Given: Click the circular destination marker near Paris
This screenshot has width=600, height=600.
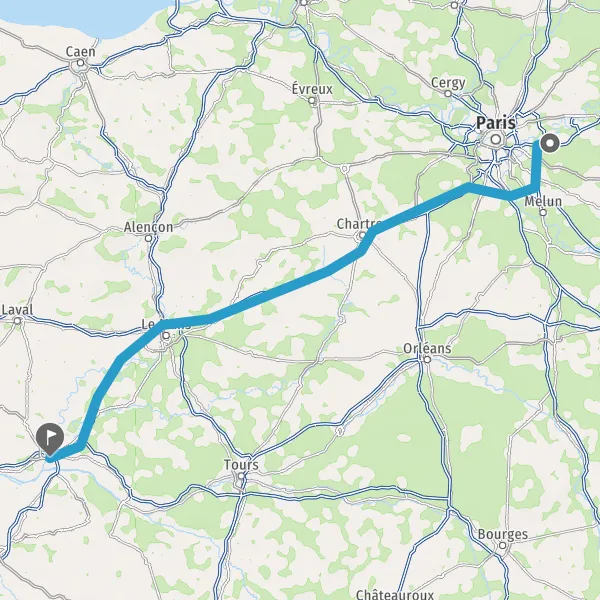Looking at the screenshot, I should [x=550, y=143].
